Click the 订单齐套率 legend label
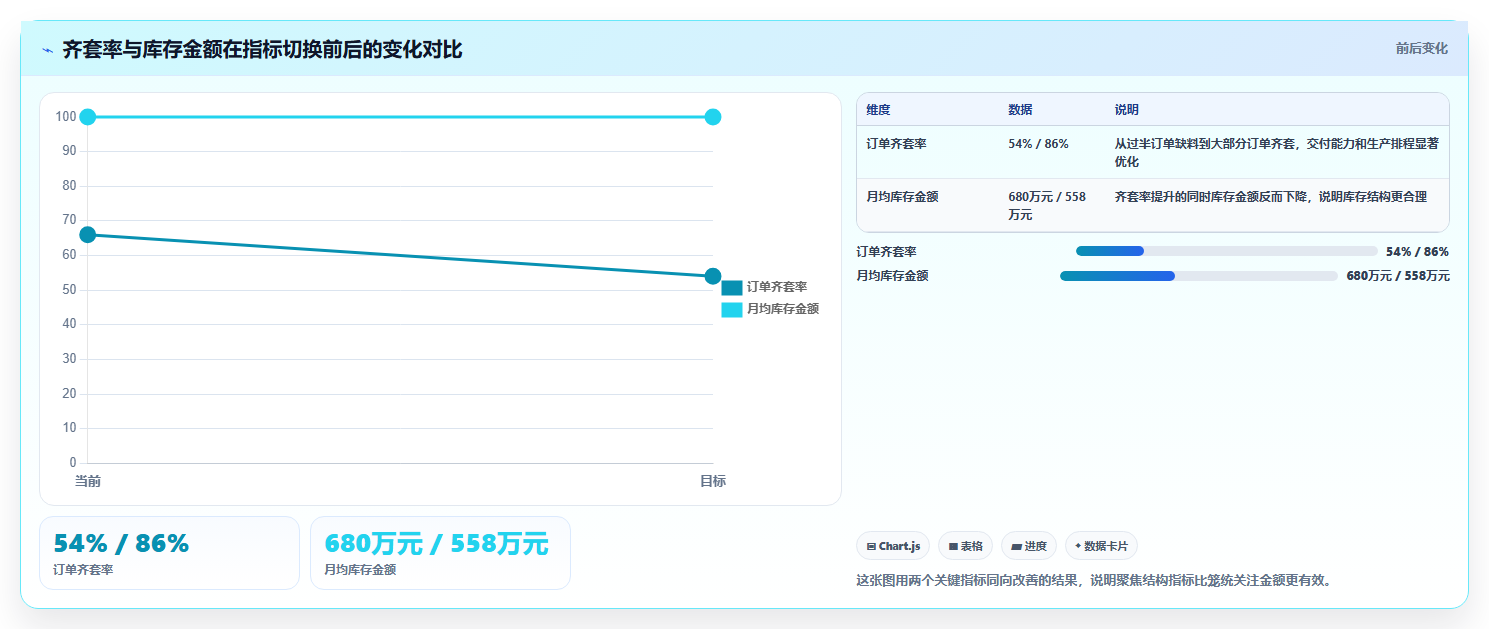 click(777, 287)
